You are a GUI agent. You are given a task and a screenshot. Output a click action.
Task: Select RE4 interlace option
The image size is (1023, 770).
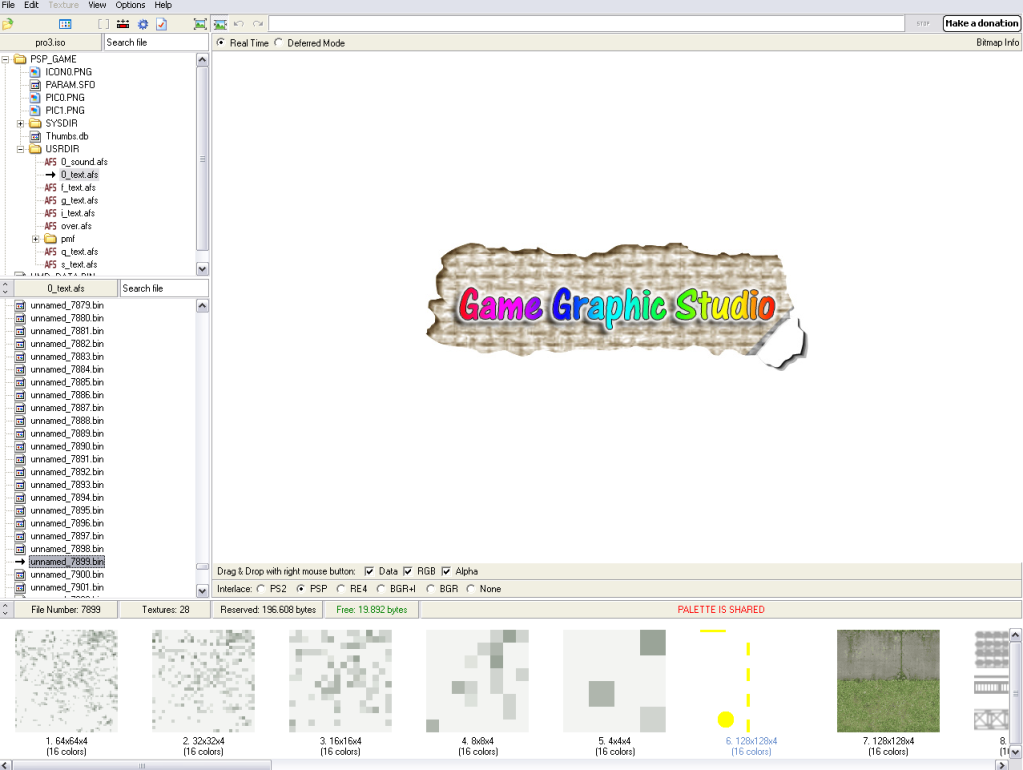[341, 589]
